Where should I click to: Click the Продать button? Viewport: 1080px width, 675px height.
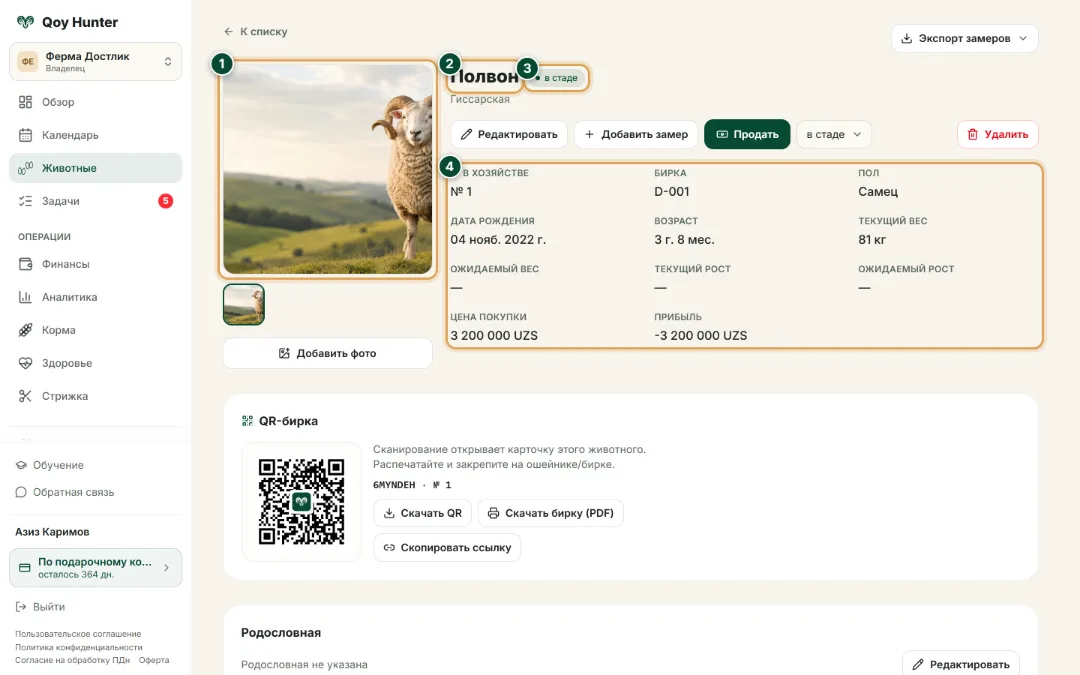click(747, 134)
